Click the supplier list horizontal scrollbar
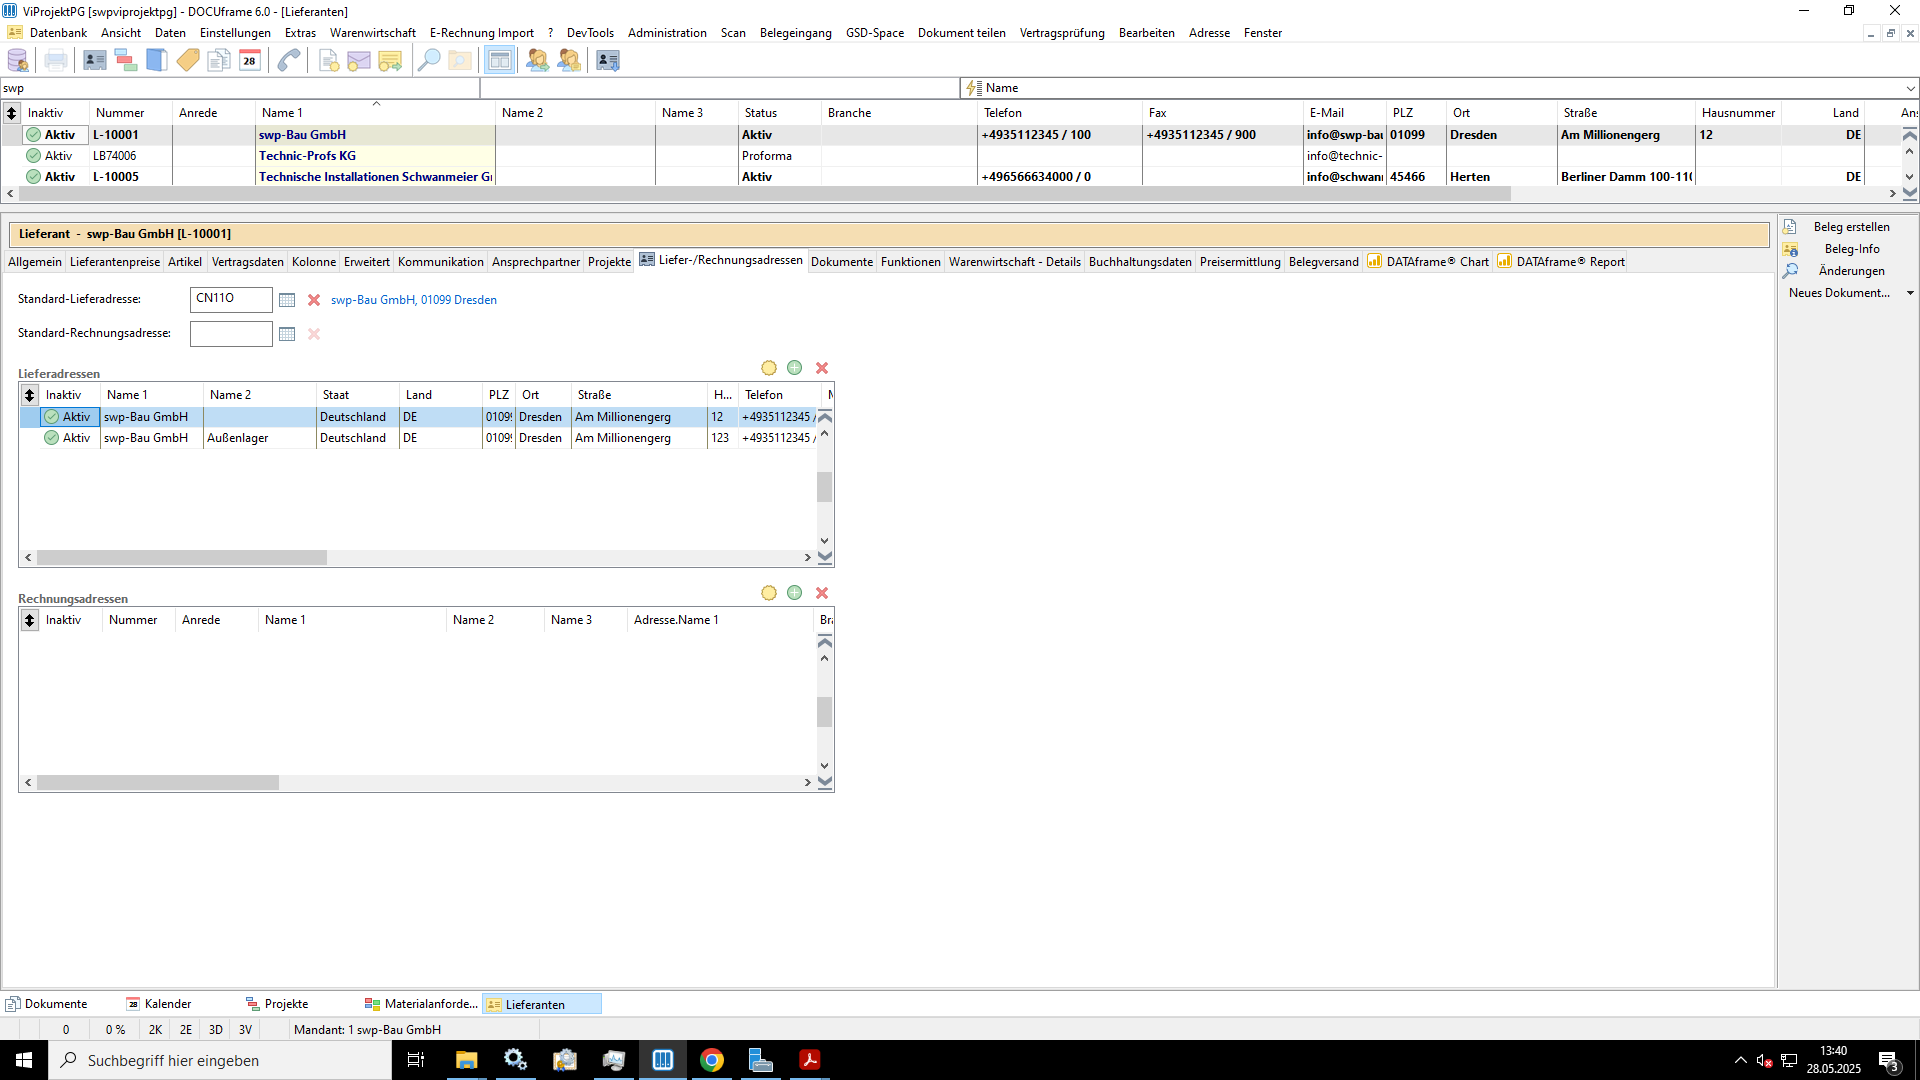Screen dimensions: 1920x1080 tap(766, 194)
